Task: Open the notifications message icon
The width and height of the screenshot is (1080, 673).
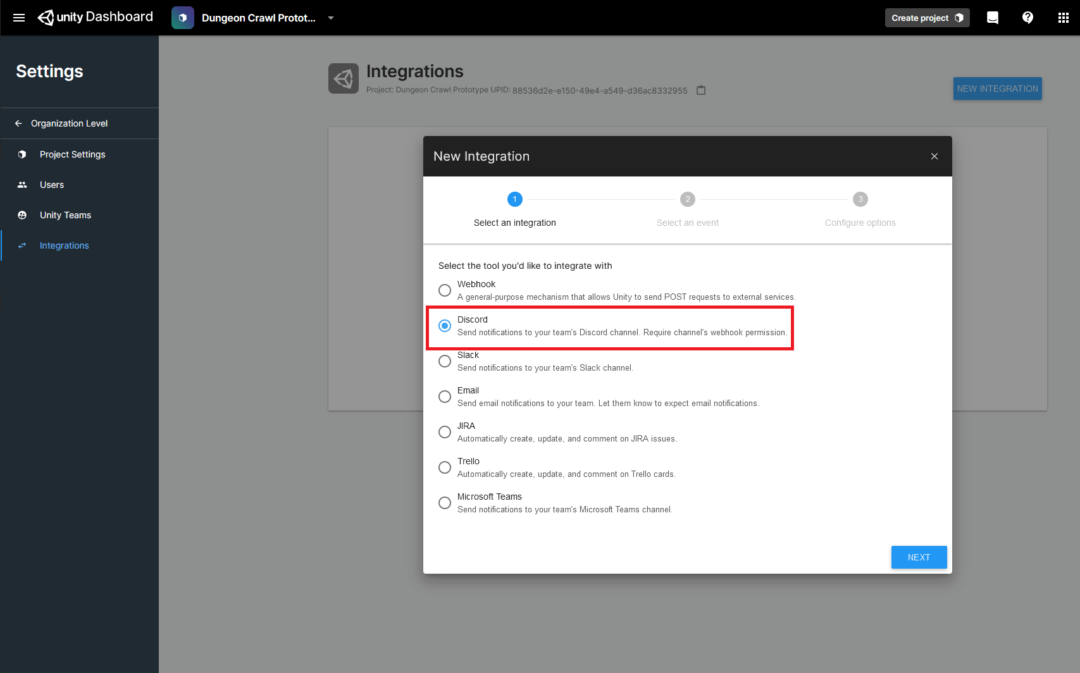Action: coord(992,17)
